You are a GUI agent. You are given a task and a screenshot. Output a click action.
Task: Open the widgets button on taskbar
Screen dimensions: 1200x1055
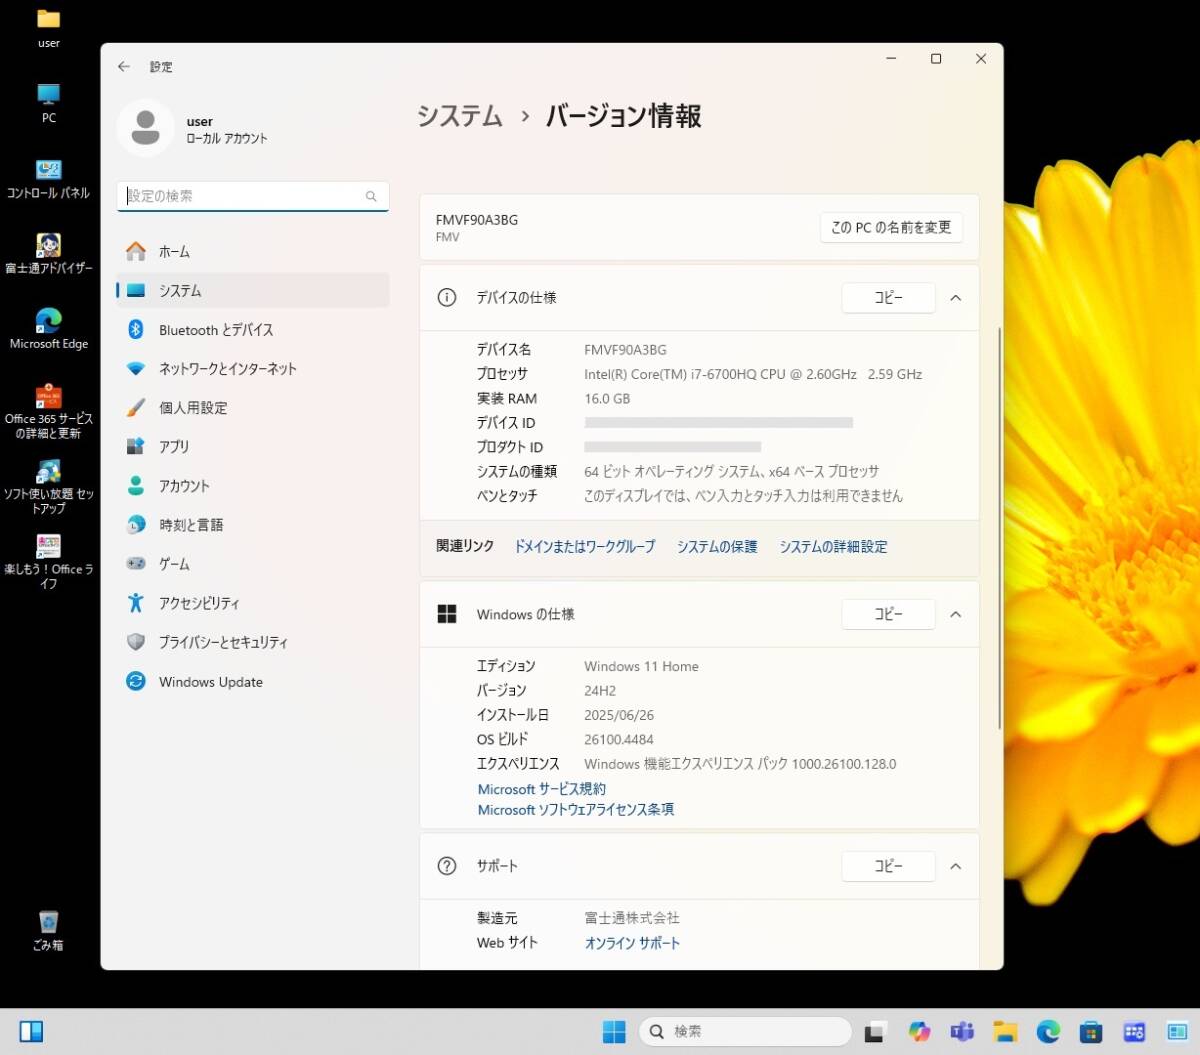pos(31,1031)
